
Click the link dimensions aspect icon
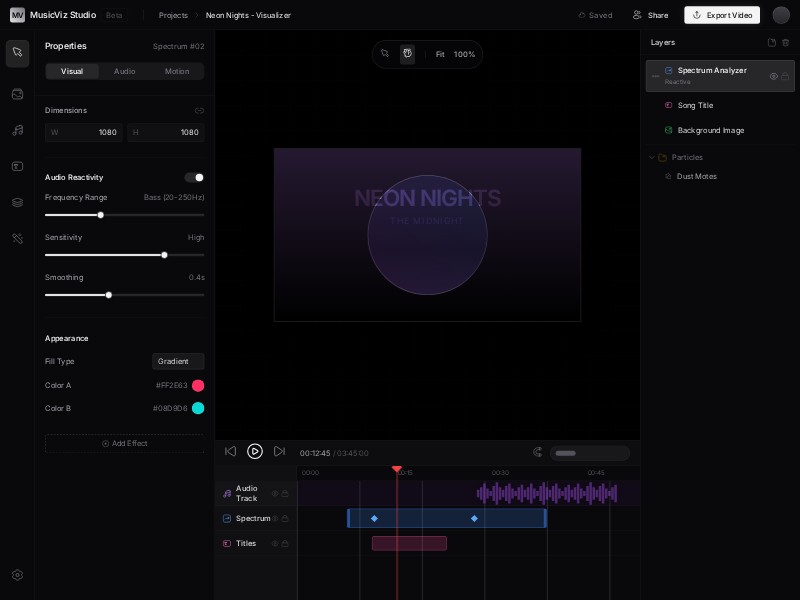(199, 111)
